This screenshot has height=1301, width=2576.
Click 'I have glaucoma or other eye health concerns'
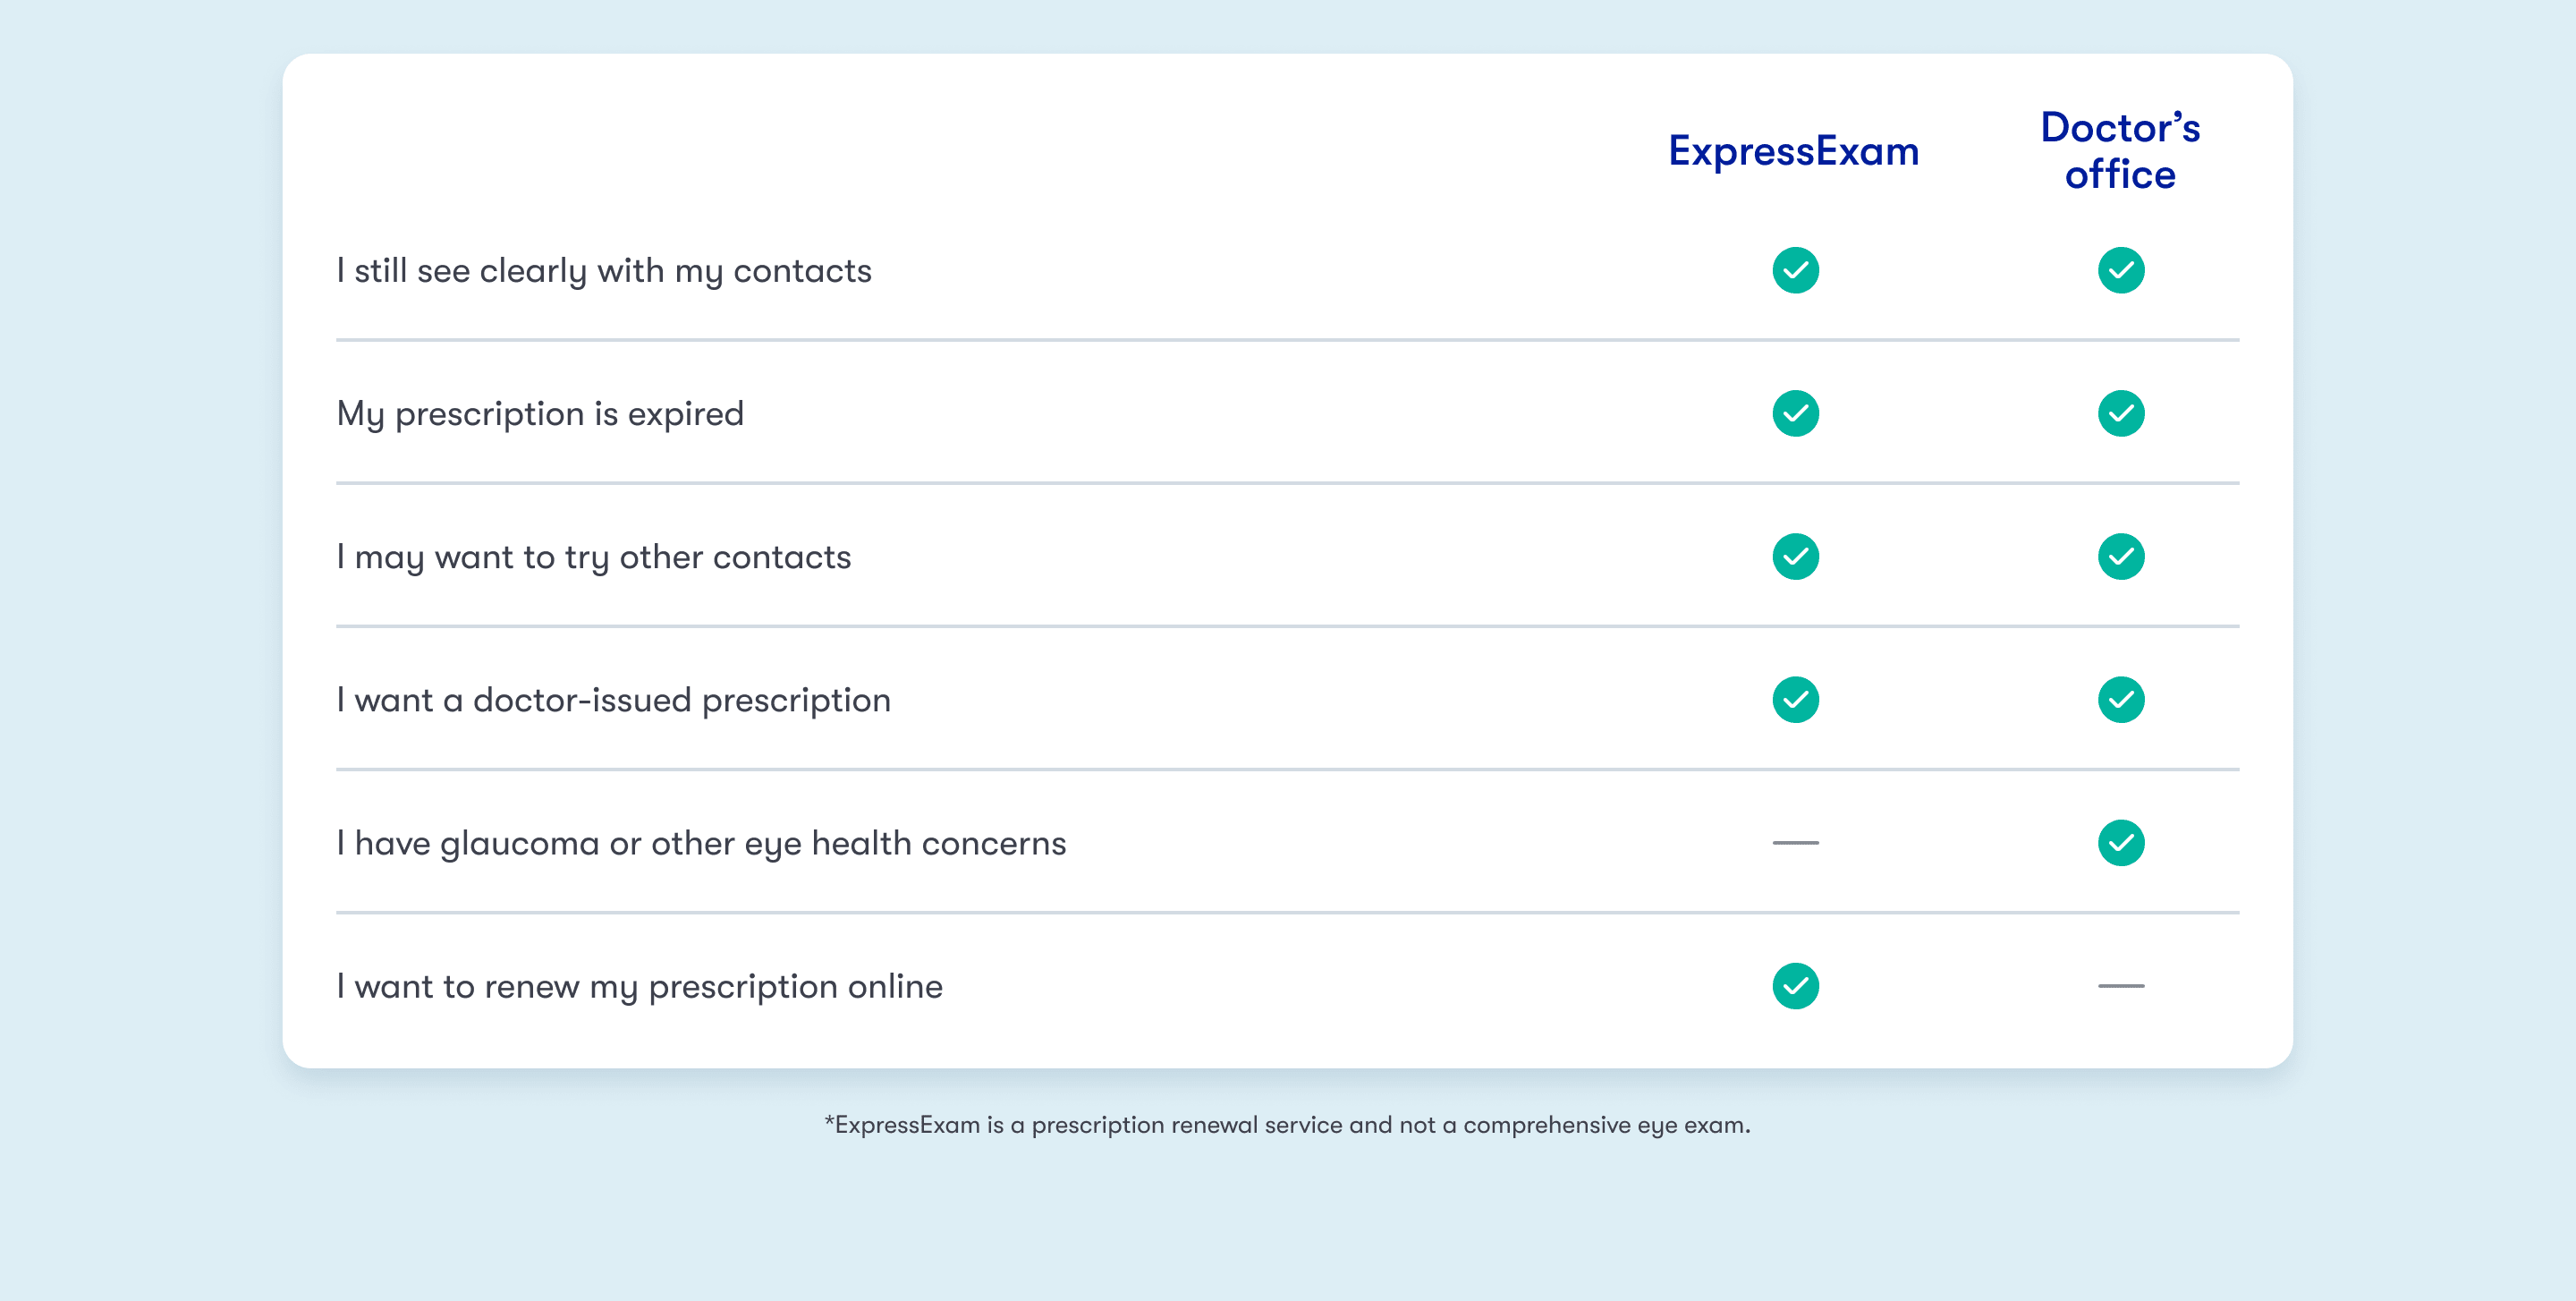(x=701, y=843)
